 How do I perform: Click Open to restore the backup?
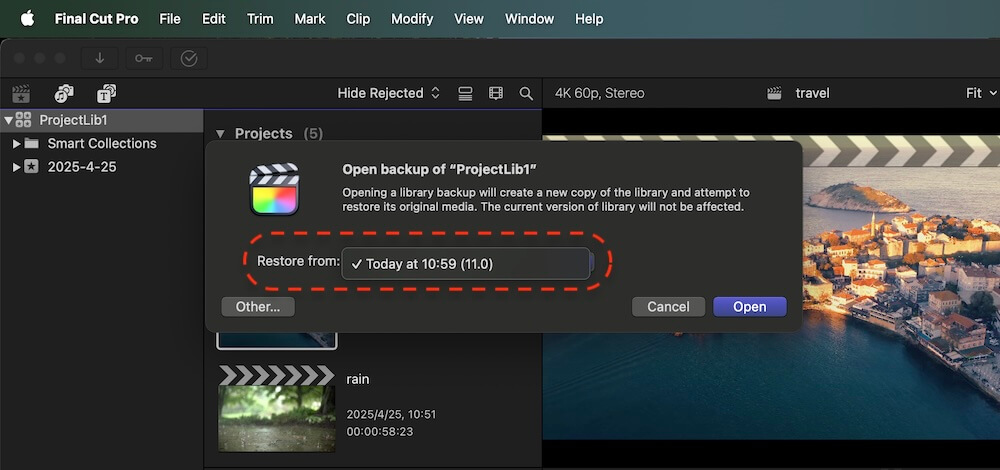(x=749, y=307)
